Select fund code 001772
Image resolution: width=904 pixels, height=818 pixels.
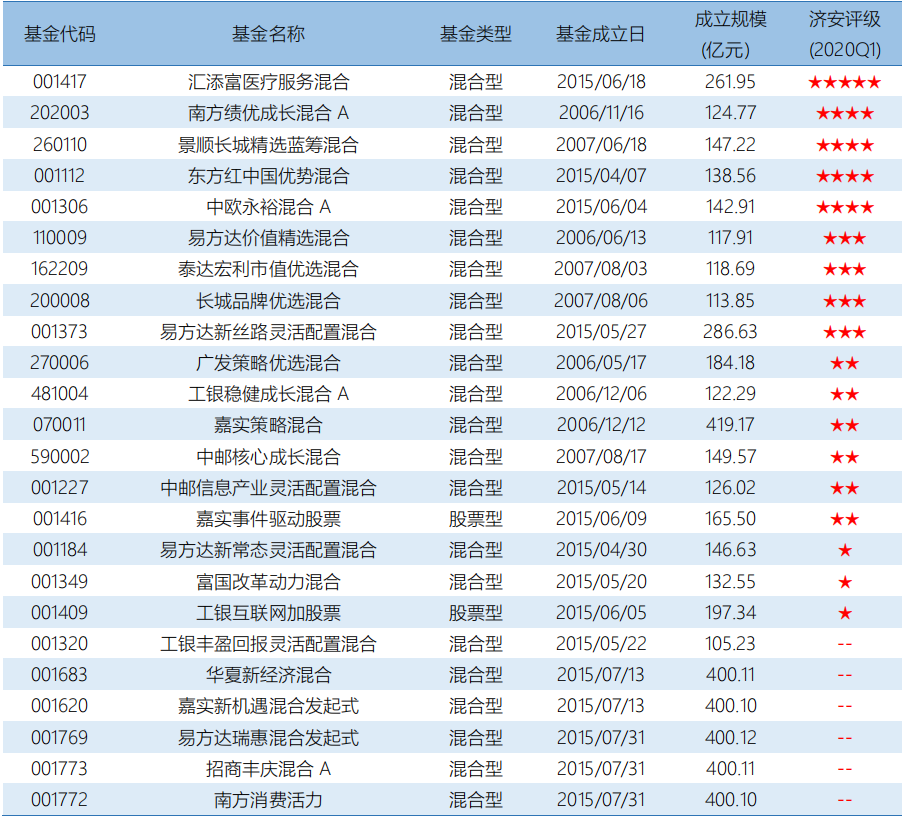pos(59,800)
